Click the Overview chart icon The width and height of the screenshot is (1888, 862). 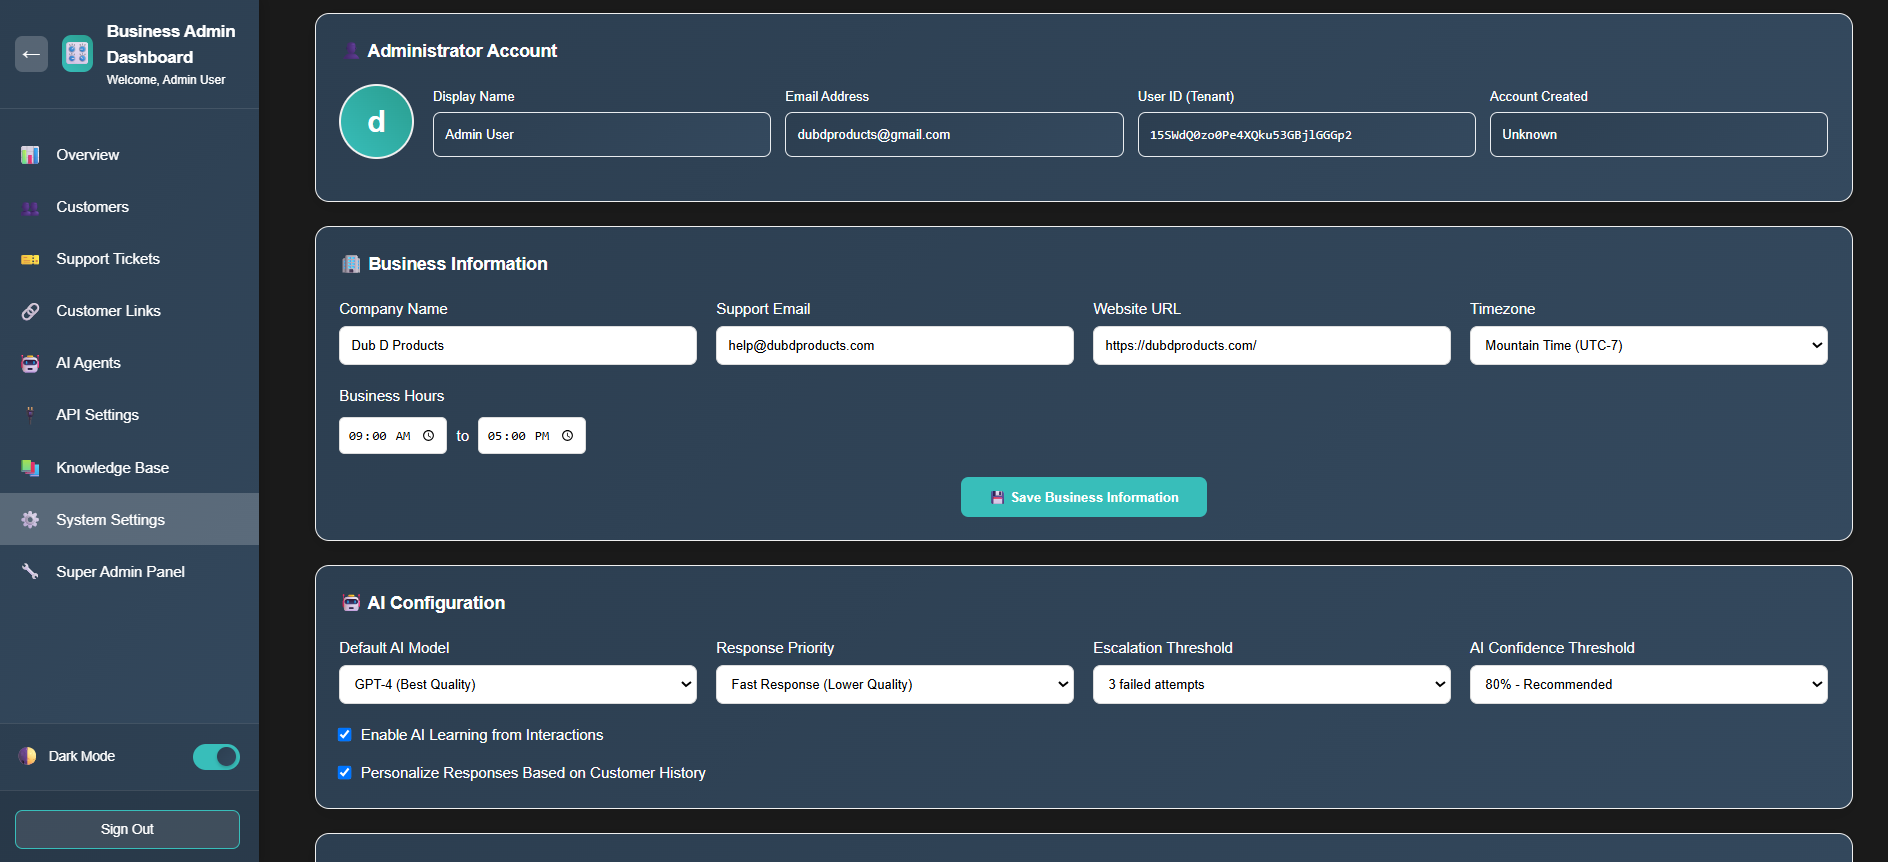point(30,155)
